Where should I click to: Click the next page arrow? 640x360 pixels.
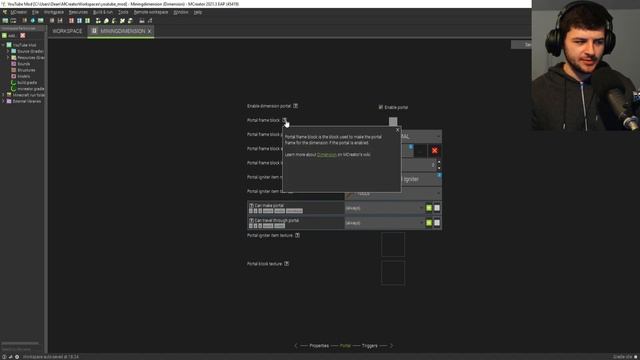[x=391, y=346]
